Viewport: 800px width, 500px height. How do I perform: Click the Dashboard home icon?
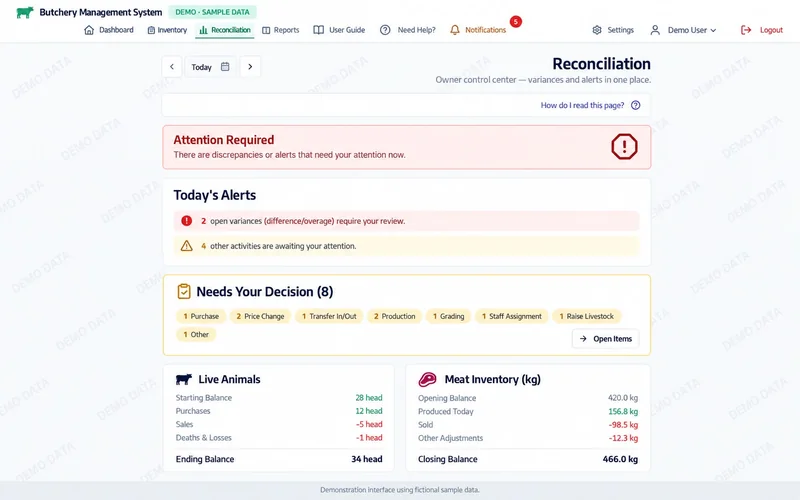click(89, 30)
